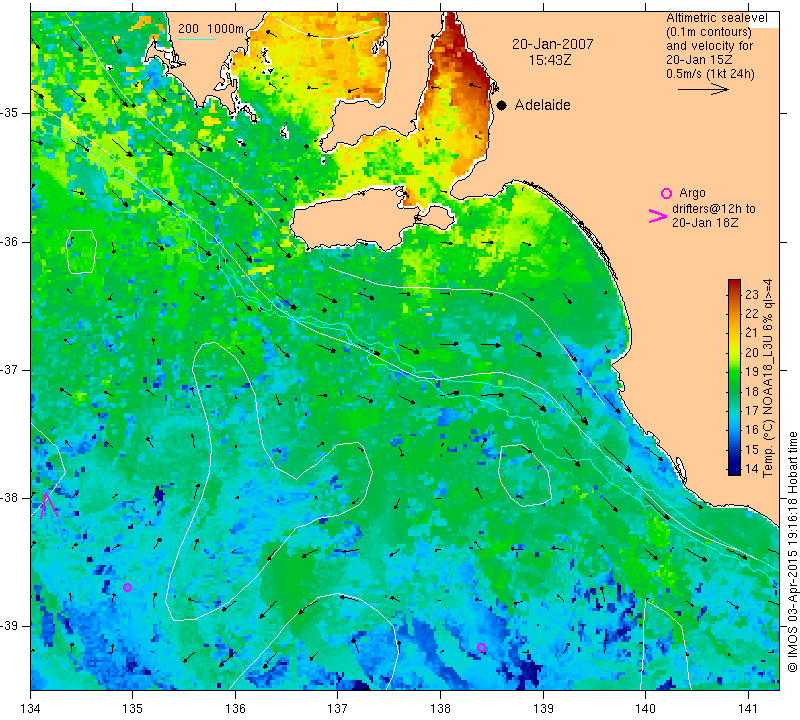
Task: Click the 14 label on temperature scale
Action: [x=752, y=468]
